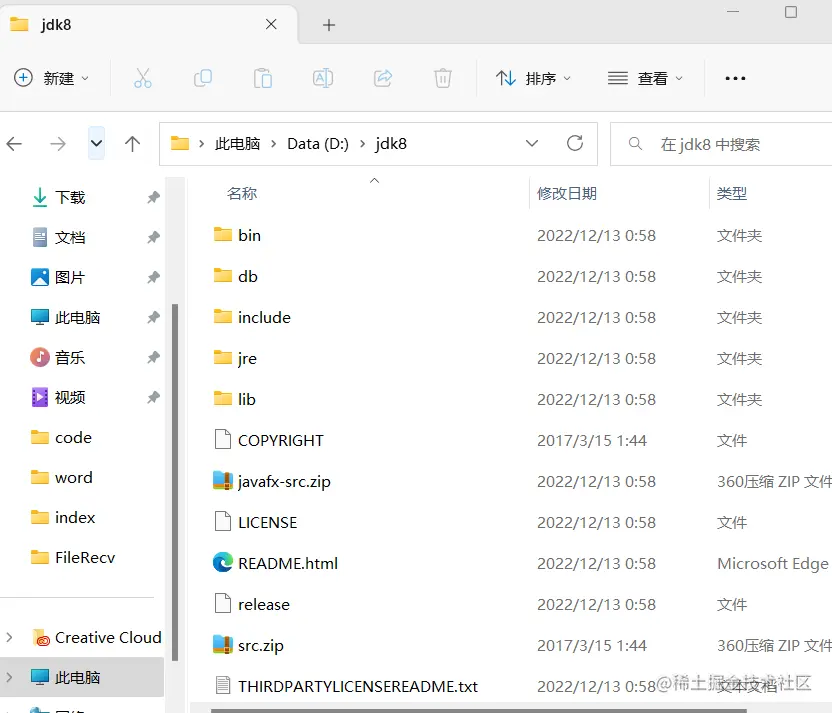Click pin icon next to 音乐
The height and width of the screenshot is (713, 832).
(x=153, y=358)
